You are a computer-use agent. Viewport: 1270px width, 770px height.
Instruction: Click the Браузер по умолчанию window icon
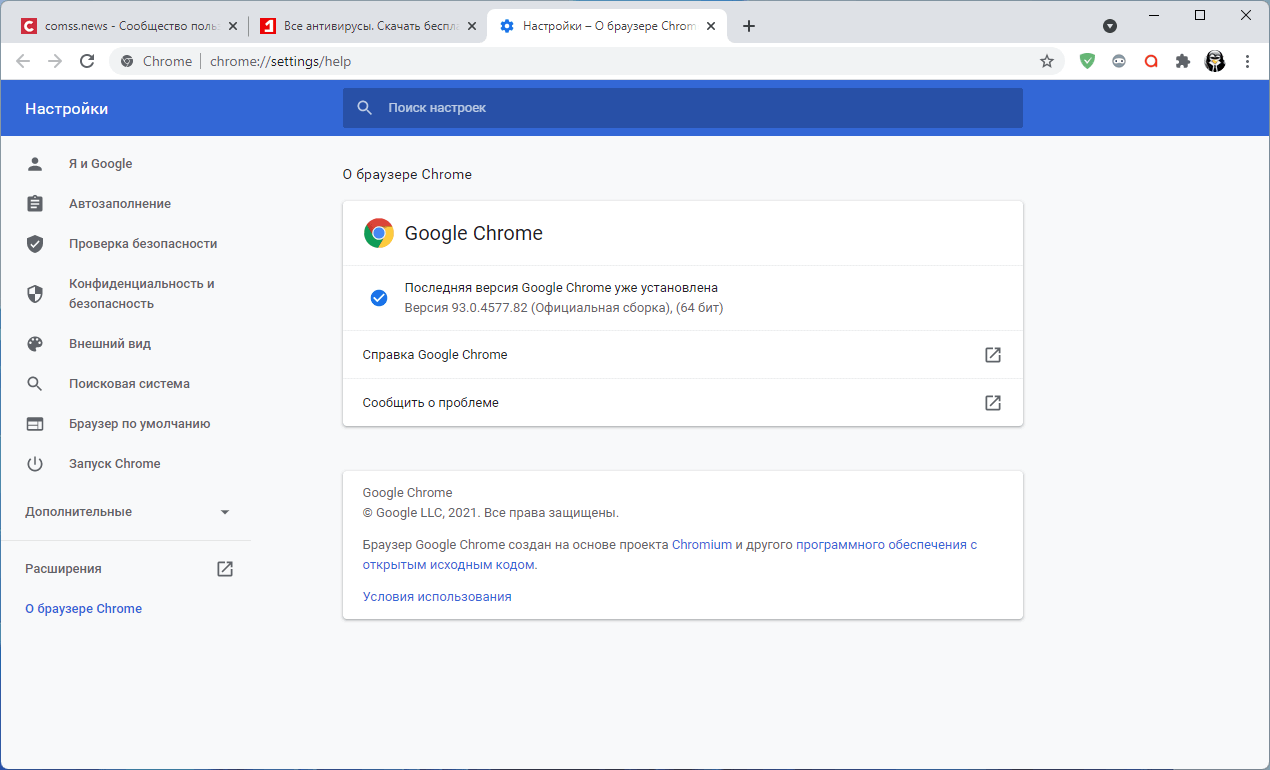(x=35, y=424)
